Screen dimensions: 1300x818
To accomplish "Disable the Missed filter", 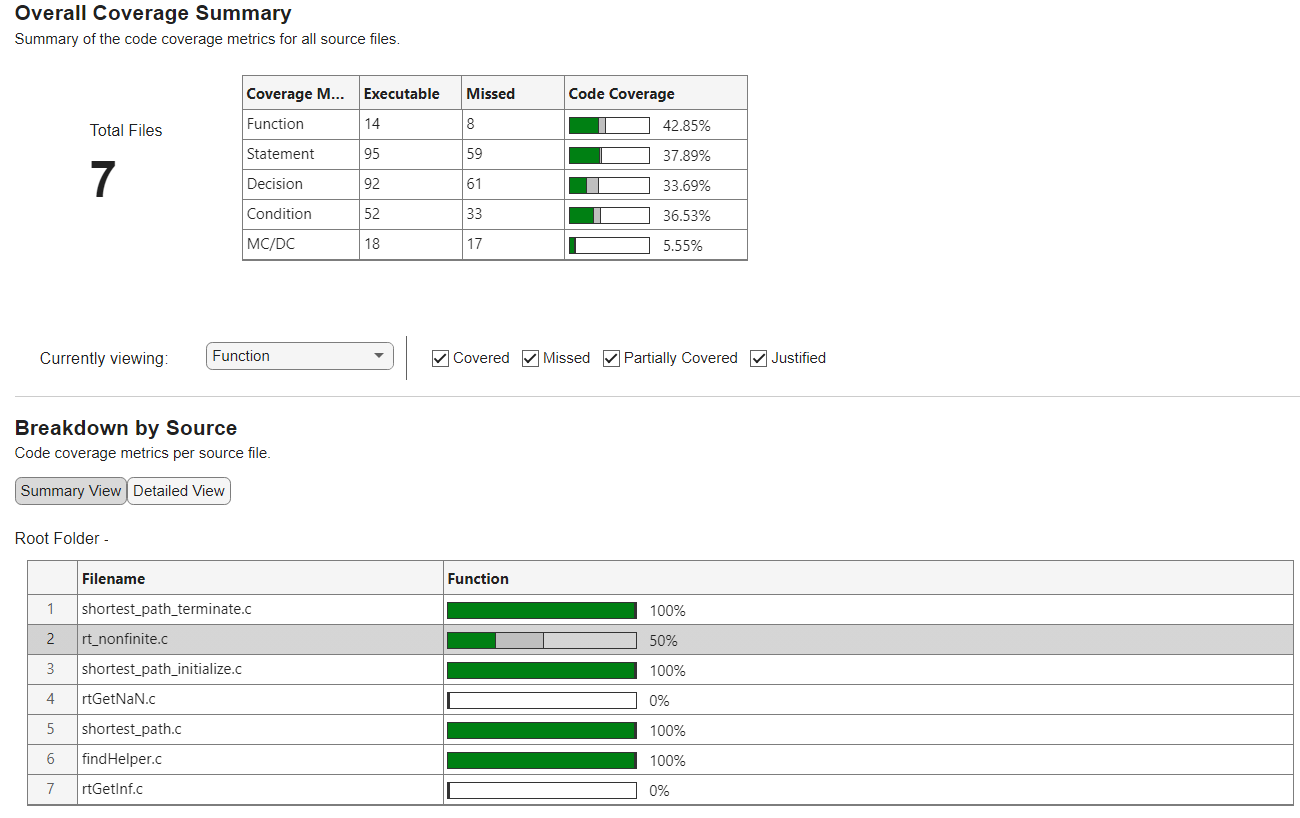I will coord(530,358).
